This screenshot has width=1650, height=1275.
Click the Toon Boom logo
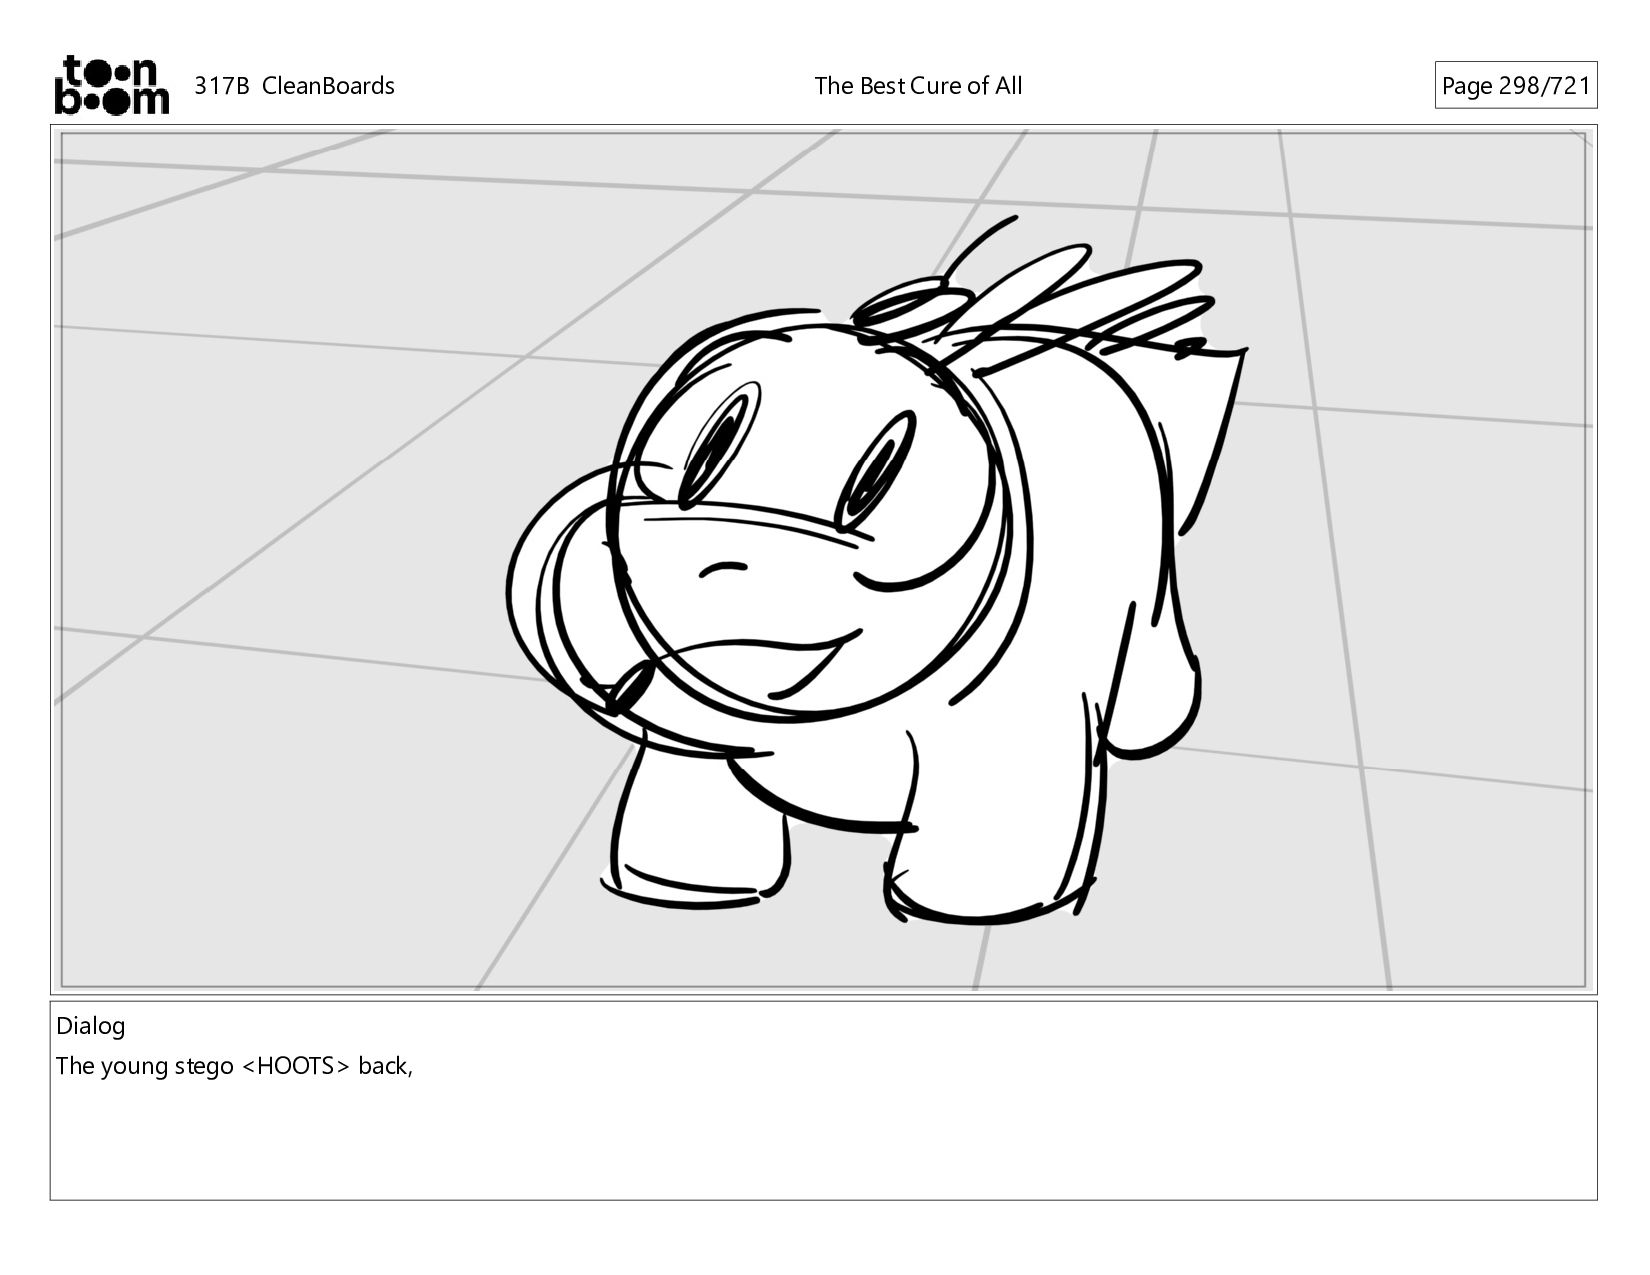111,85
